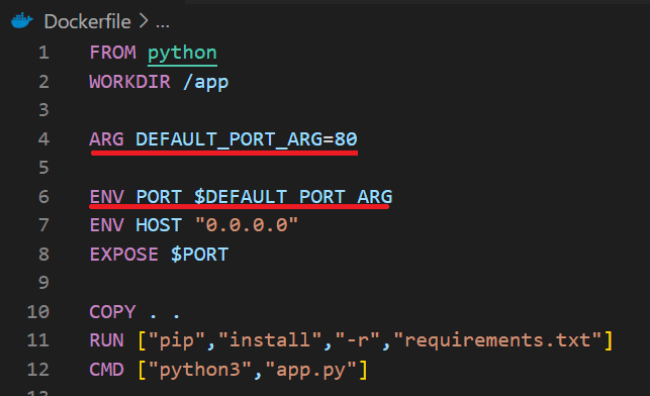
Task: Click DEFAULT_PORT_ARG=80 on line 4
Action: pyautogui.click(x=246, y=139)
